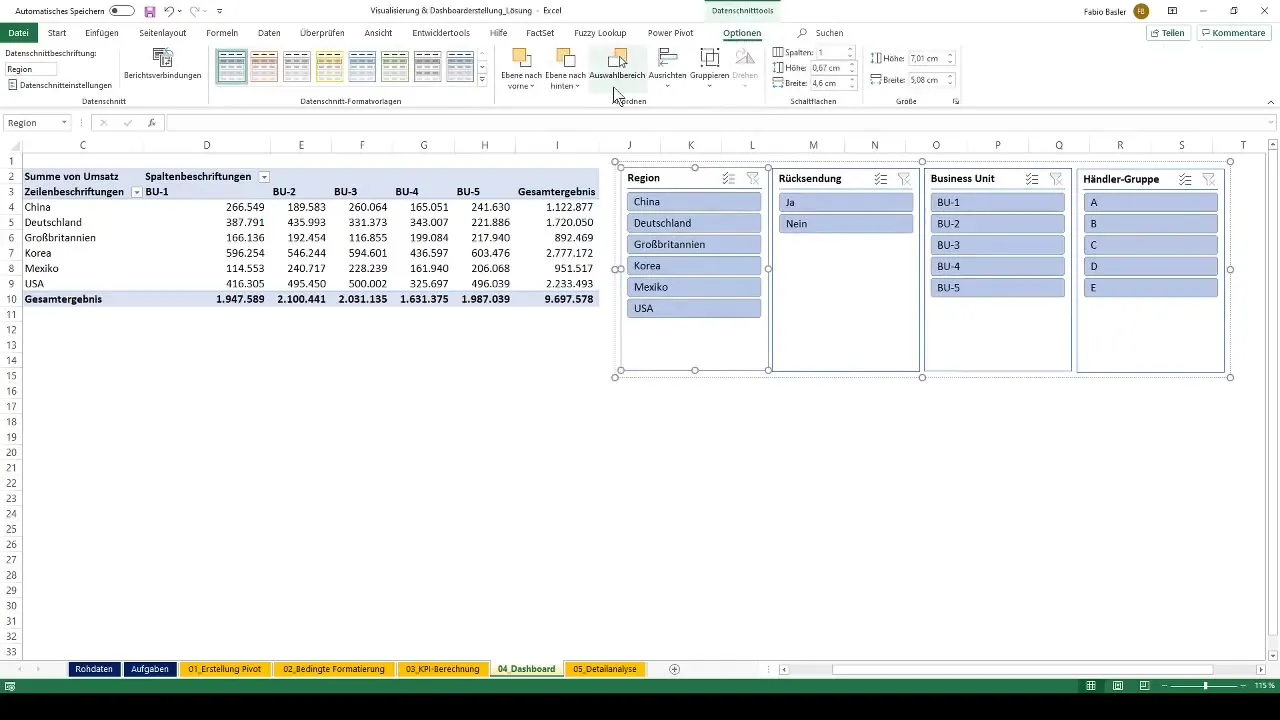Click the redo arrow icon
Screen dimensions: 1280x720
tap(195, 11)
